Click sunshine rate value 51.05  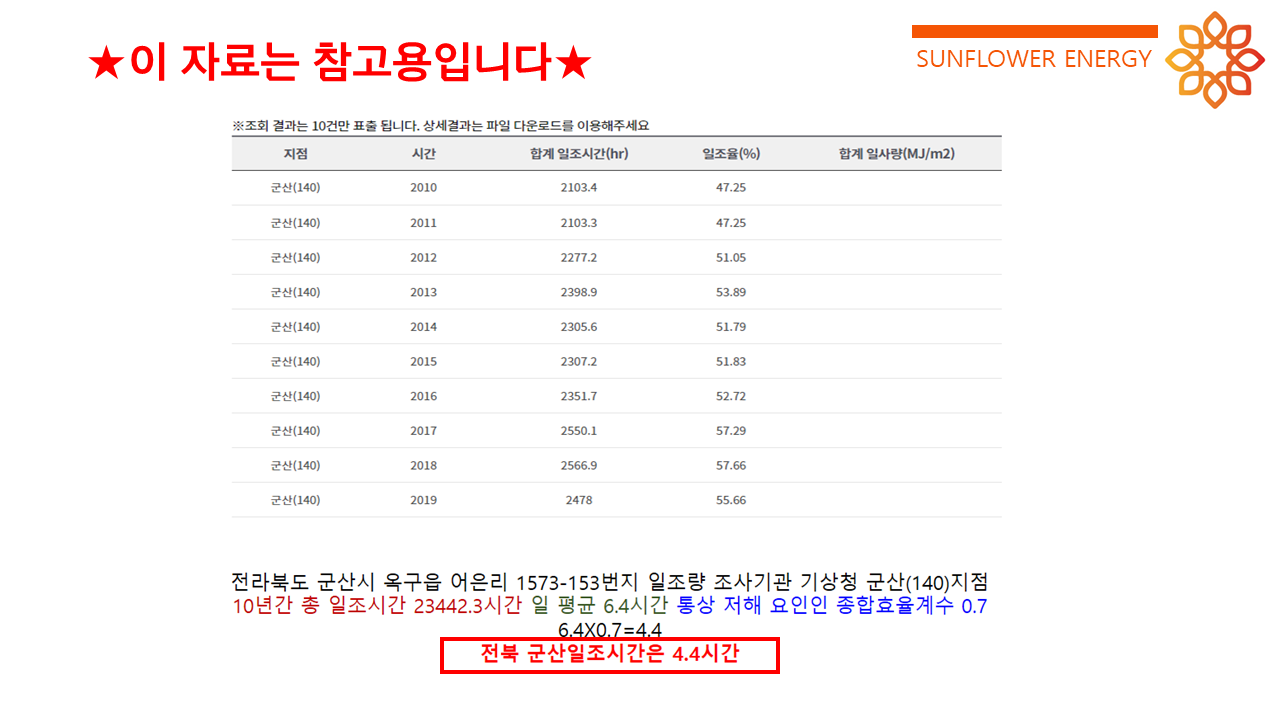click(x=731, y=258)
